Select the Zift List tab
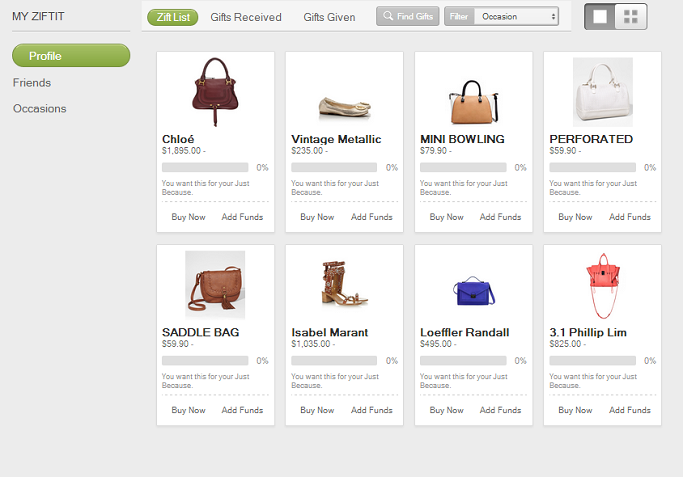Screen dimensions: 683x477 [x=172, y=17]
